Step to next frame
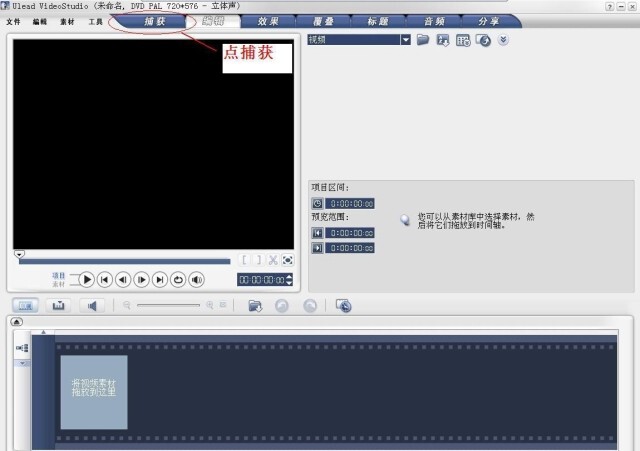Image resolution: width=640 pixels, height=451 pixels. [141, 280]
